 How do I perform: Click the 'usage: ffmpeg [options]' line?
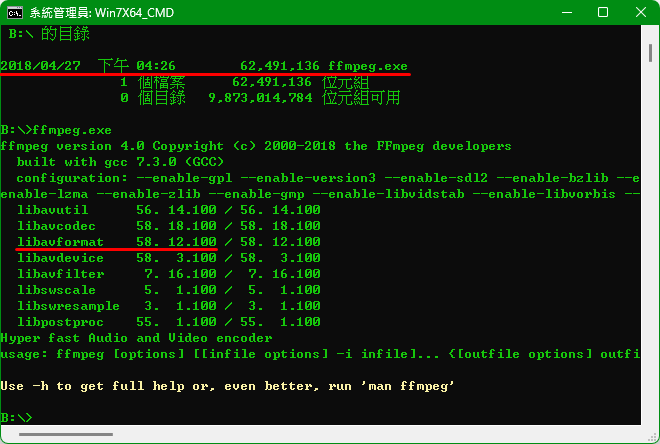tap(320, 354)
